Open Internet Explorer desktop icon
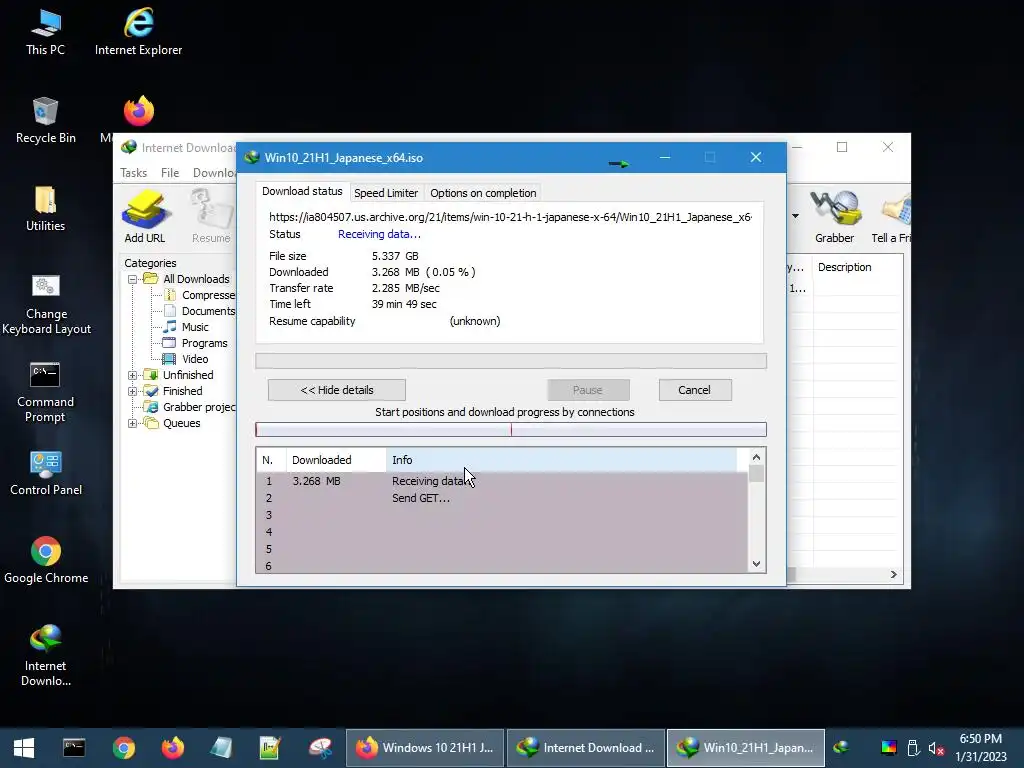This screenshot has width=1024, height=768. [138, 33]
